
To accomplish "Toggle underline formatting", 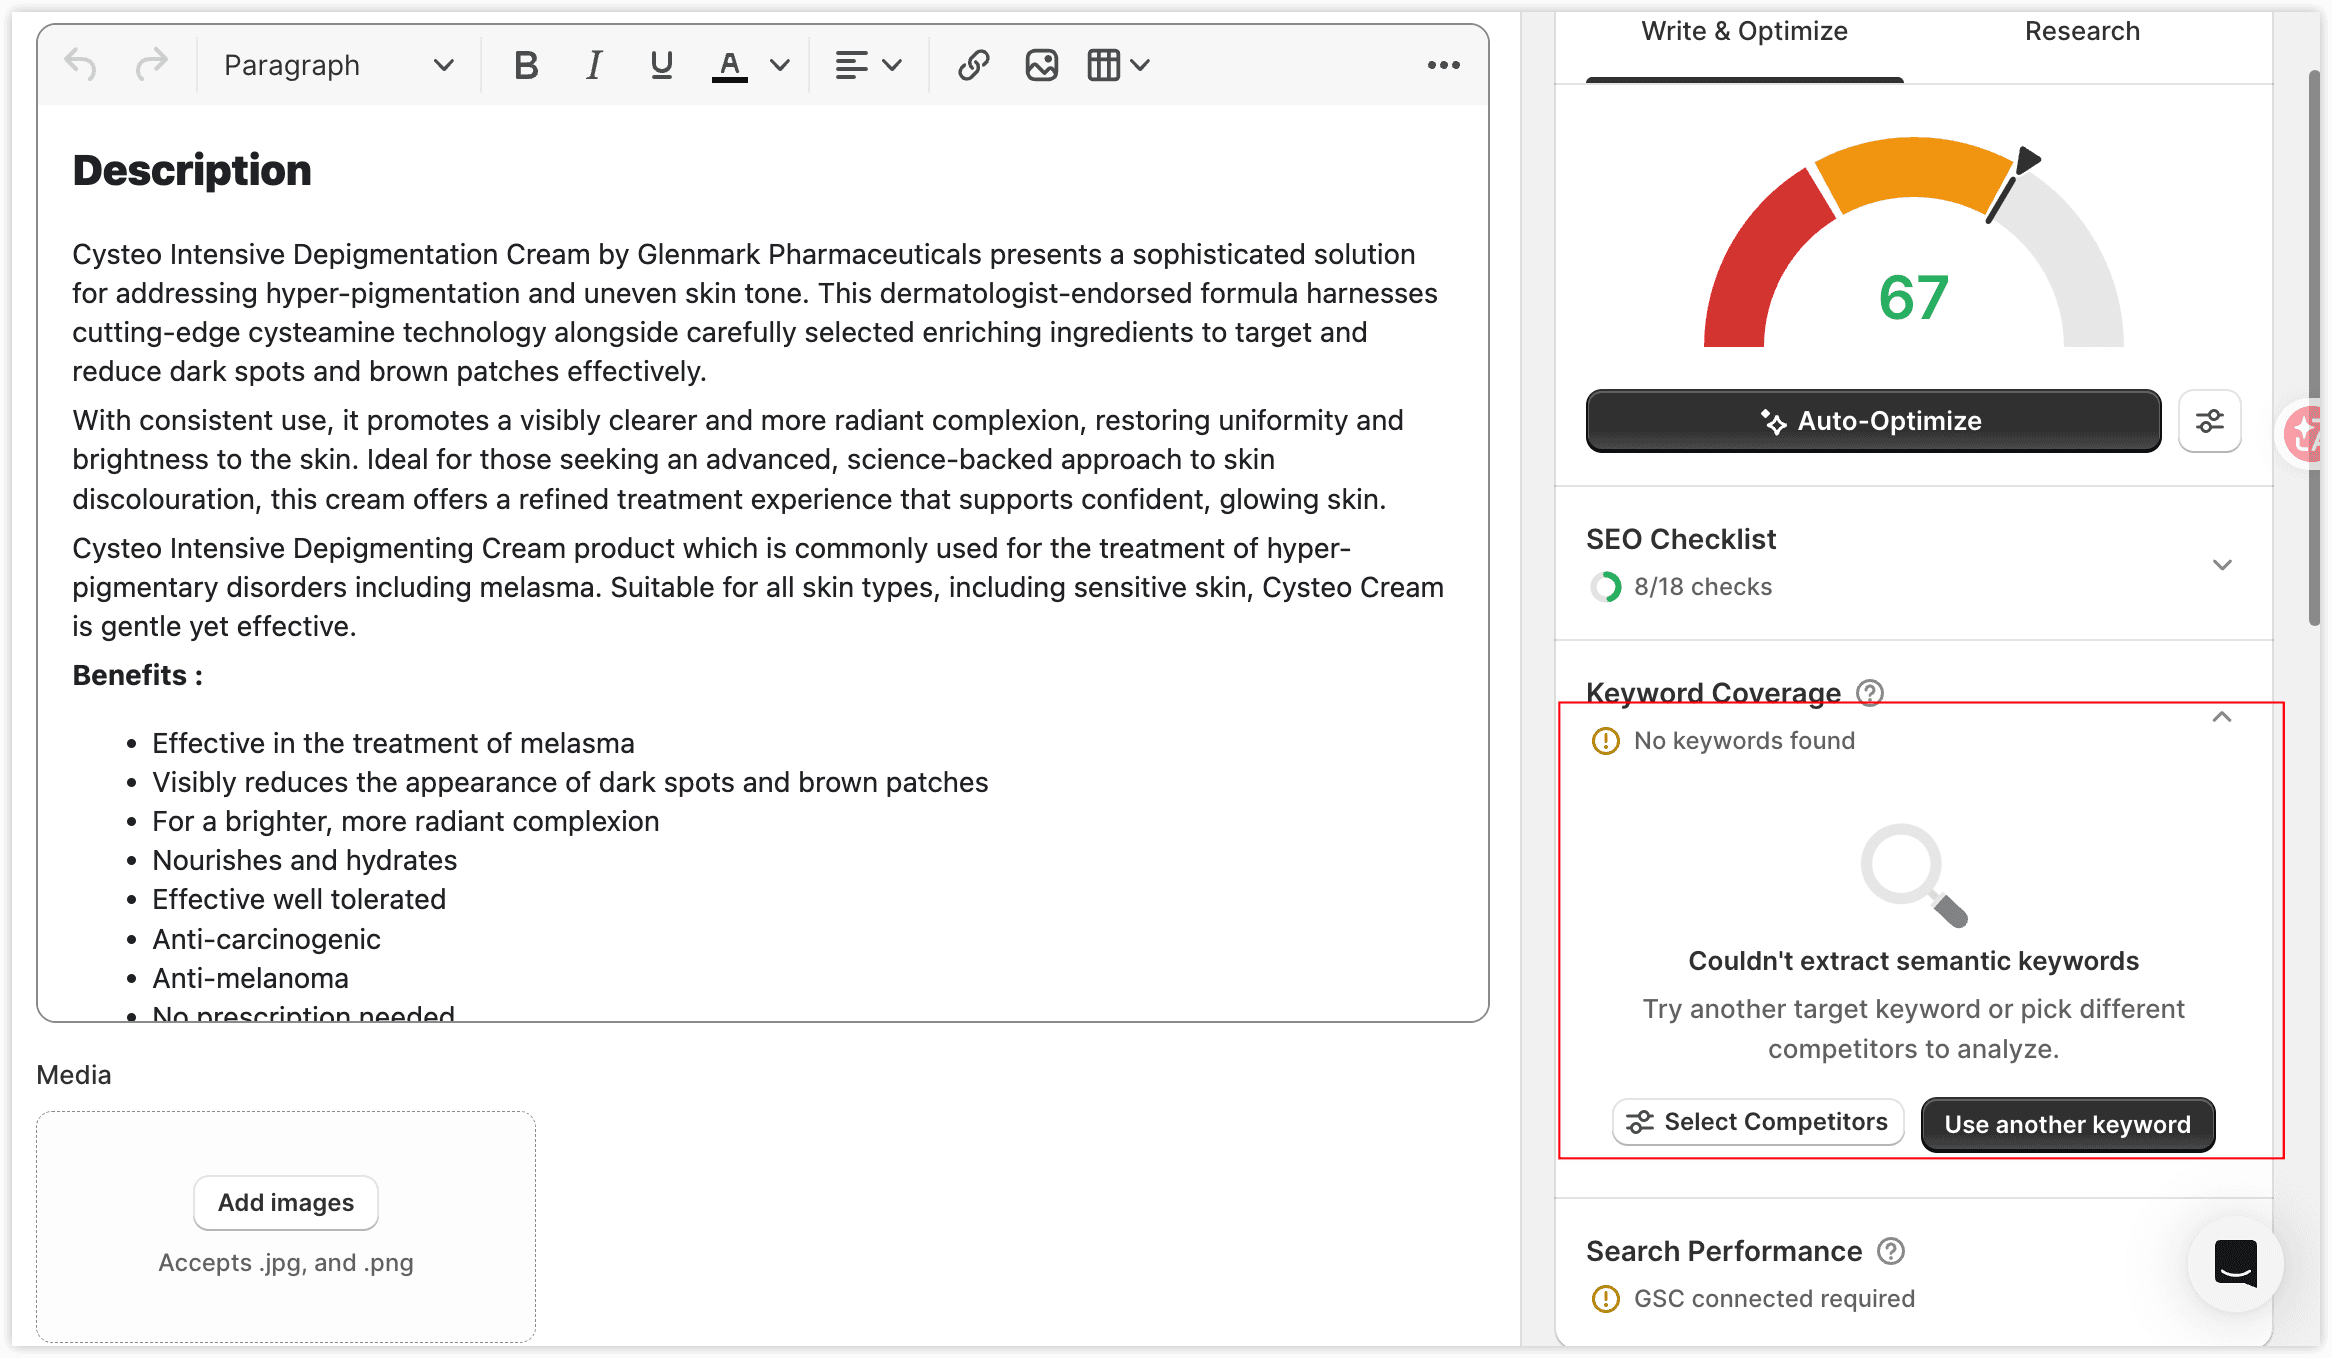I will click(x=661, y=65).
